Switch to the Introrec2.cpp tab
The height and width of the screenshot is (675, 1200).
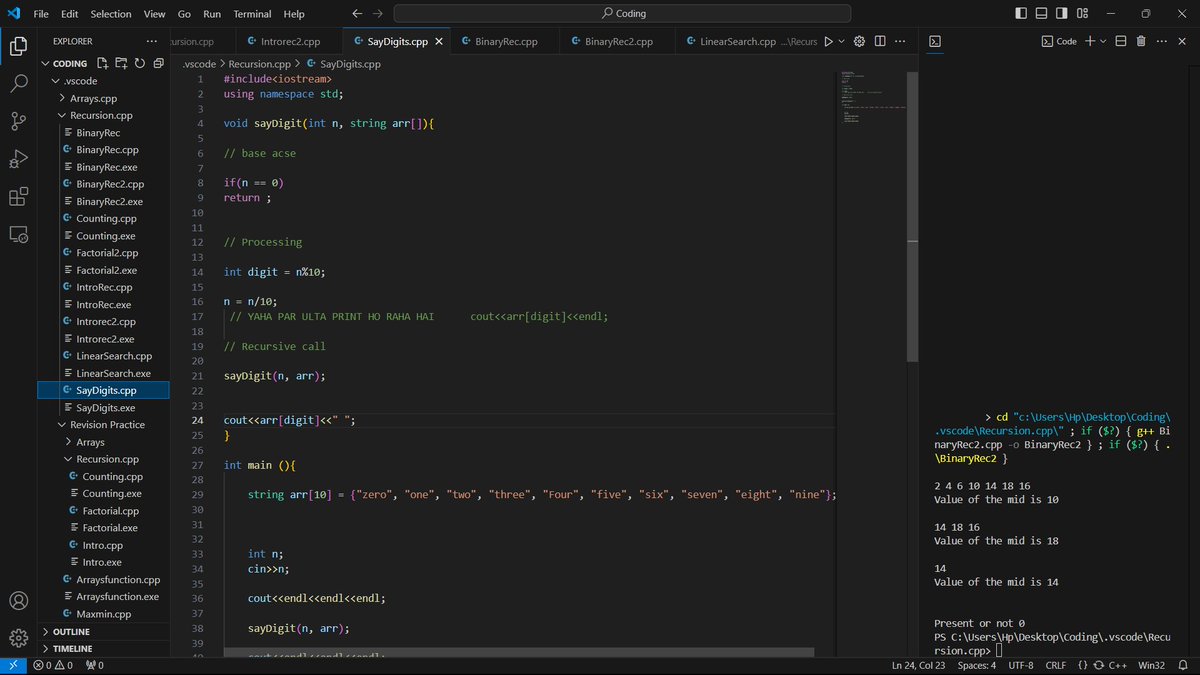pyautogui.click(x=288, y=41)
